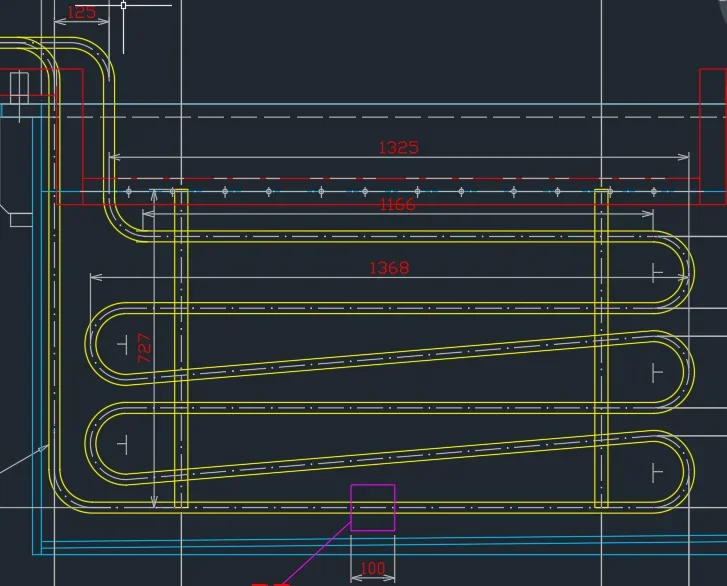
Task: Select the 125 dimension at top left
Action: [x=82, y=12]
